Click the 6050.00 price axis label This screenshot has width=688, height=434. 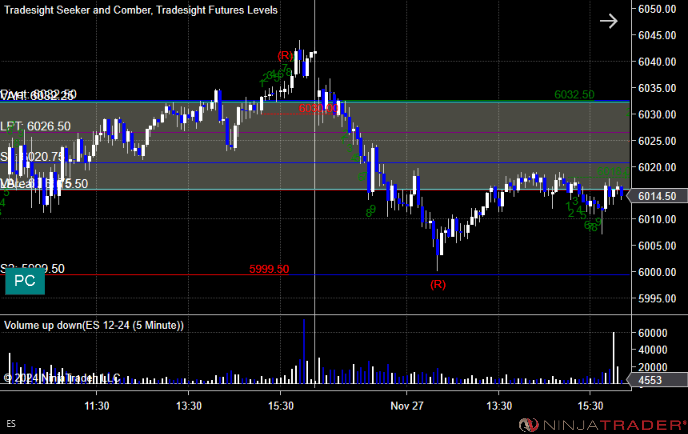point(657,9)
